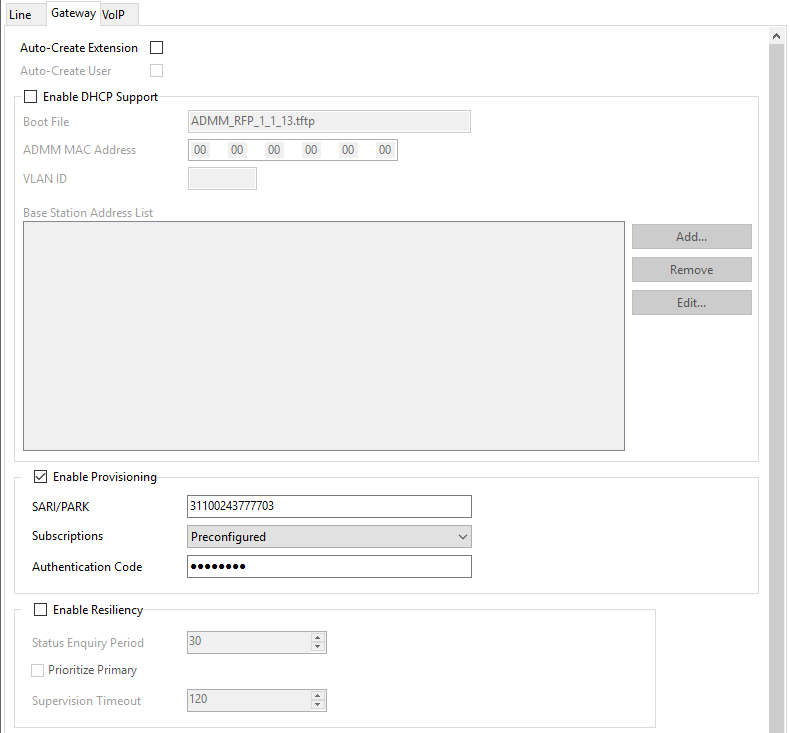This screenshot has width=790, height=733.
Task: Decrease Status Enquiry Period with down arrow
Action: click(x=317, y=647)
